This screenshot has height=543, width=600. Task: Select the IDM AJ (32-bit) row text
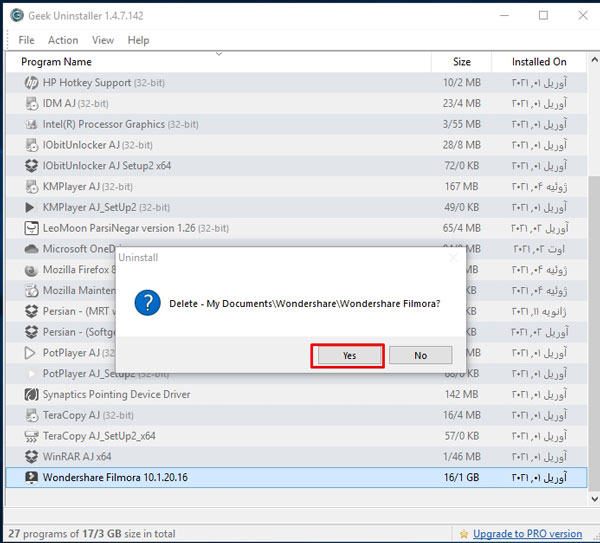point(75,104)
